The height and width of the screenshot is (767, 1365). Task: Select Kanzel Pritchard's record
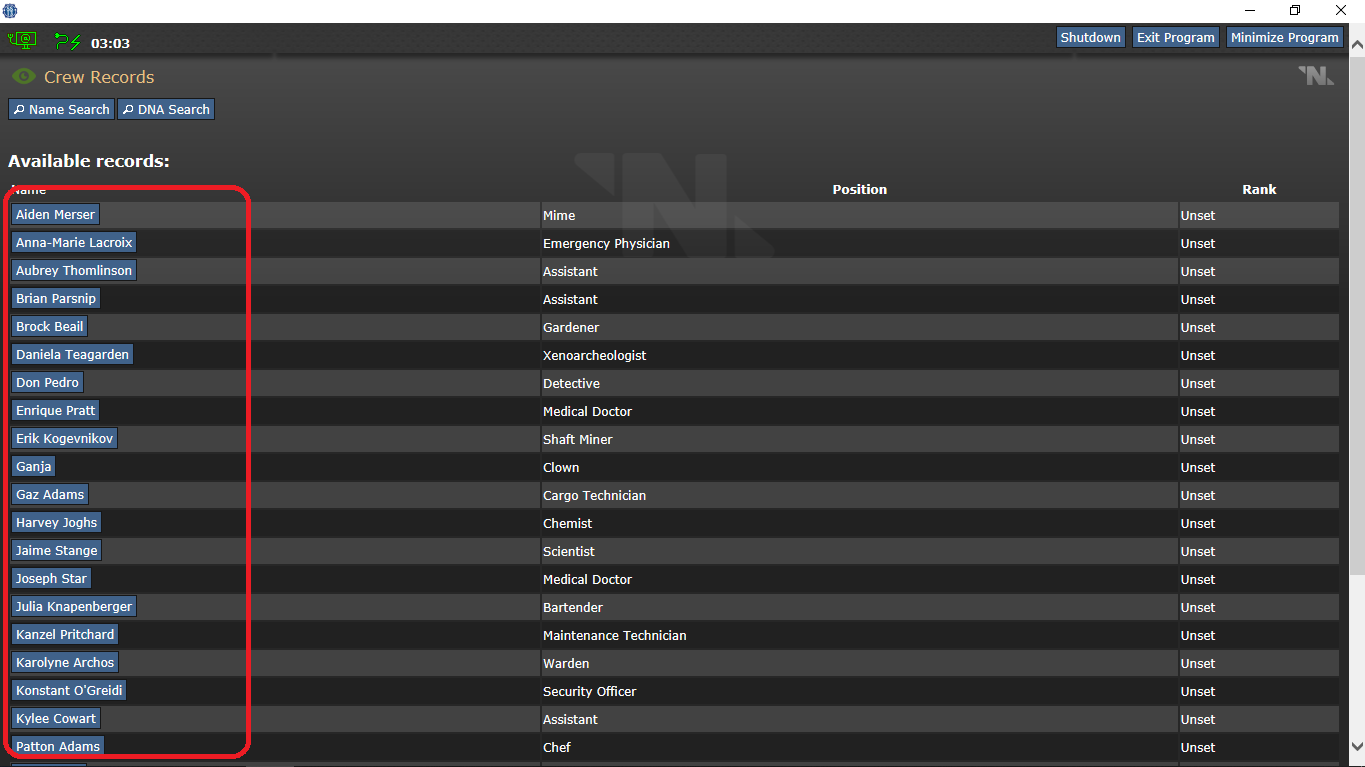[65, 634]
